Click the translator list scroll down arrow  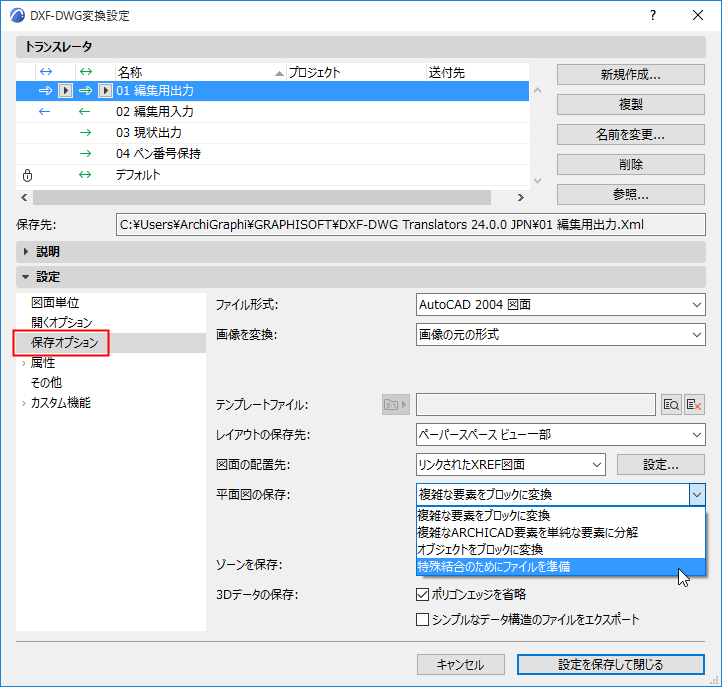tap(537, 181)
